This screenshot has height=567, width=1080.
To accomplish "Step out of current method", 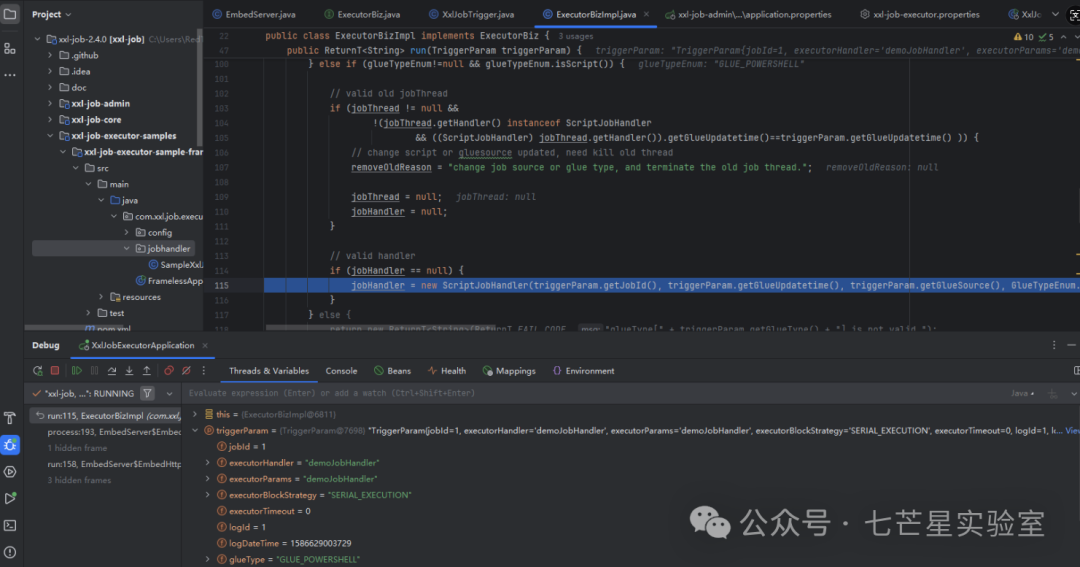I will (x=147, y=371).
